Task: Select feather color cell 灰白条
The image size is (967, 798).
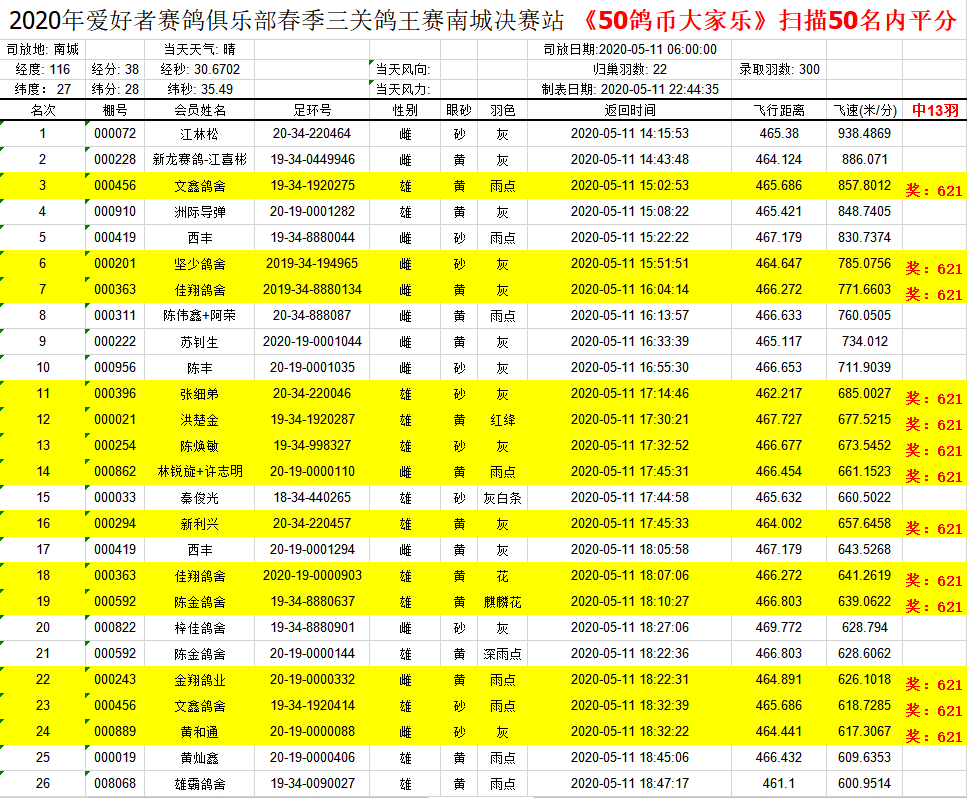Action: tap(503, 498)
